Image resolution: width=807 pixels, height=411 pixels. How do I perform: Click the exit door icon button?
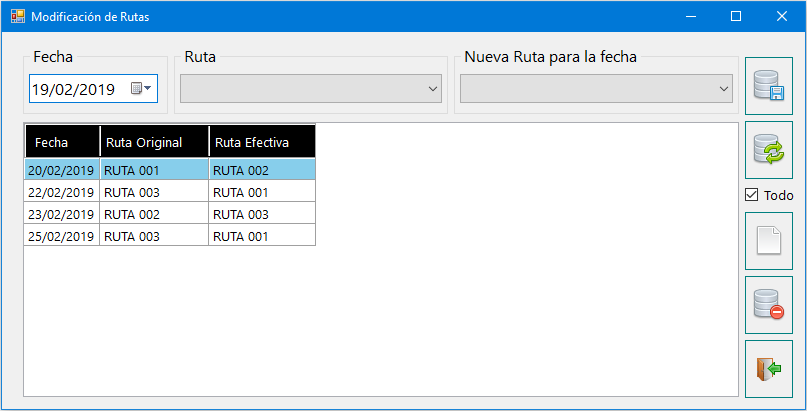pos(769,369)
